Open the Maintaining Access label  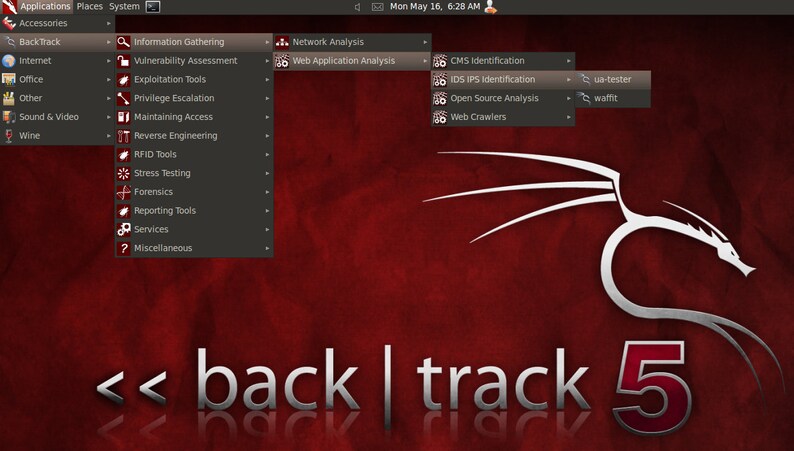point(173,117)
